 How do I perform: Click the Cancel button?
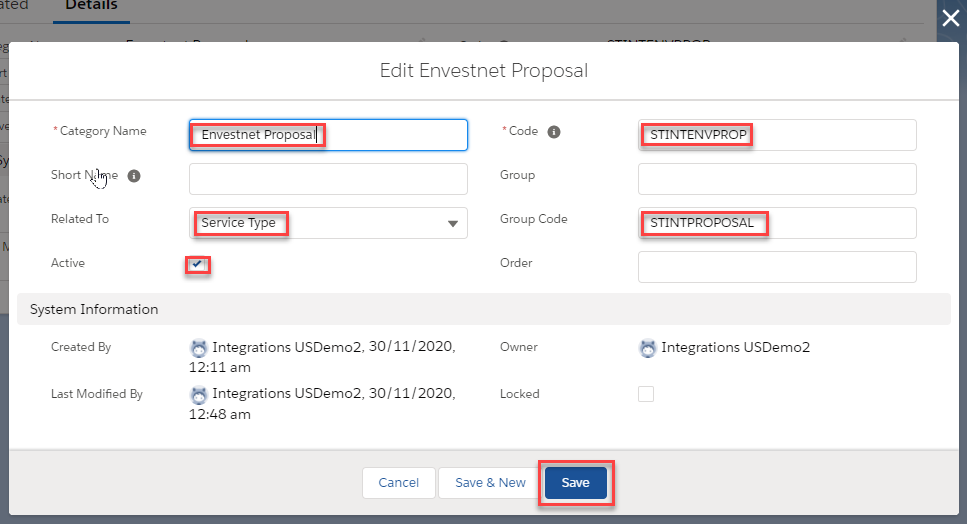(x=398, y=483)
